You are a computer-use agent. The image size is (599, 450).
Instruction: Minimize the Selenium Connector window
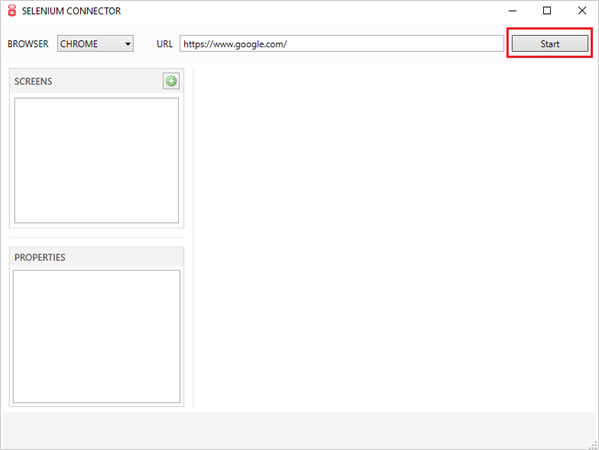512,11
